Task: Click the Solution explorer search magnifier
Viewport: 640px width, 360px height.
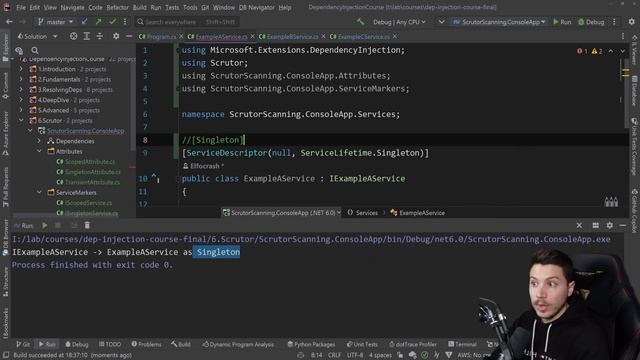Action: tap(35, 51)
